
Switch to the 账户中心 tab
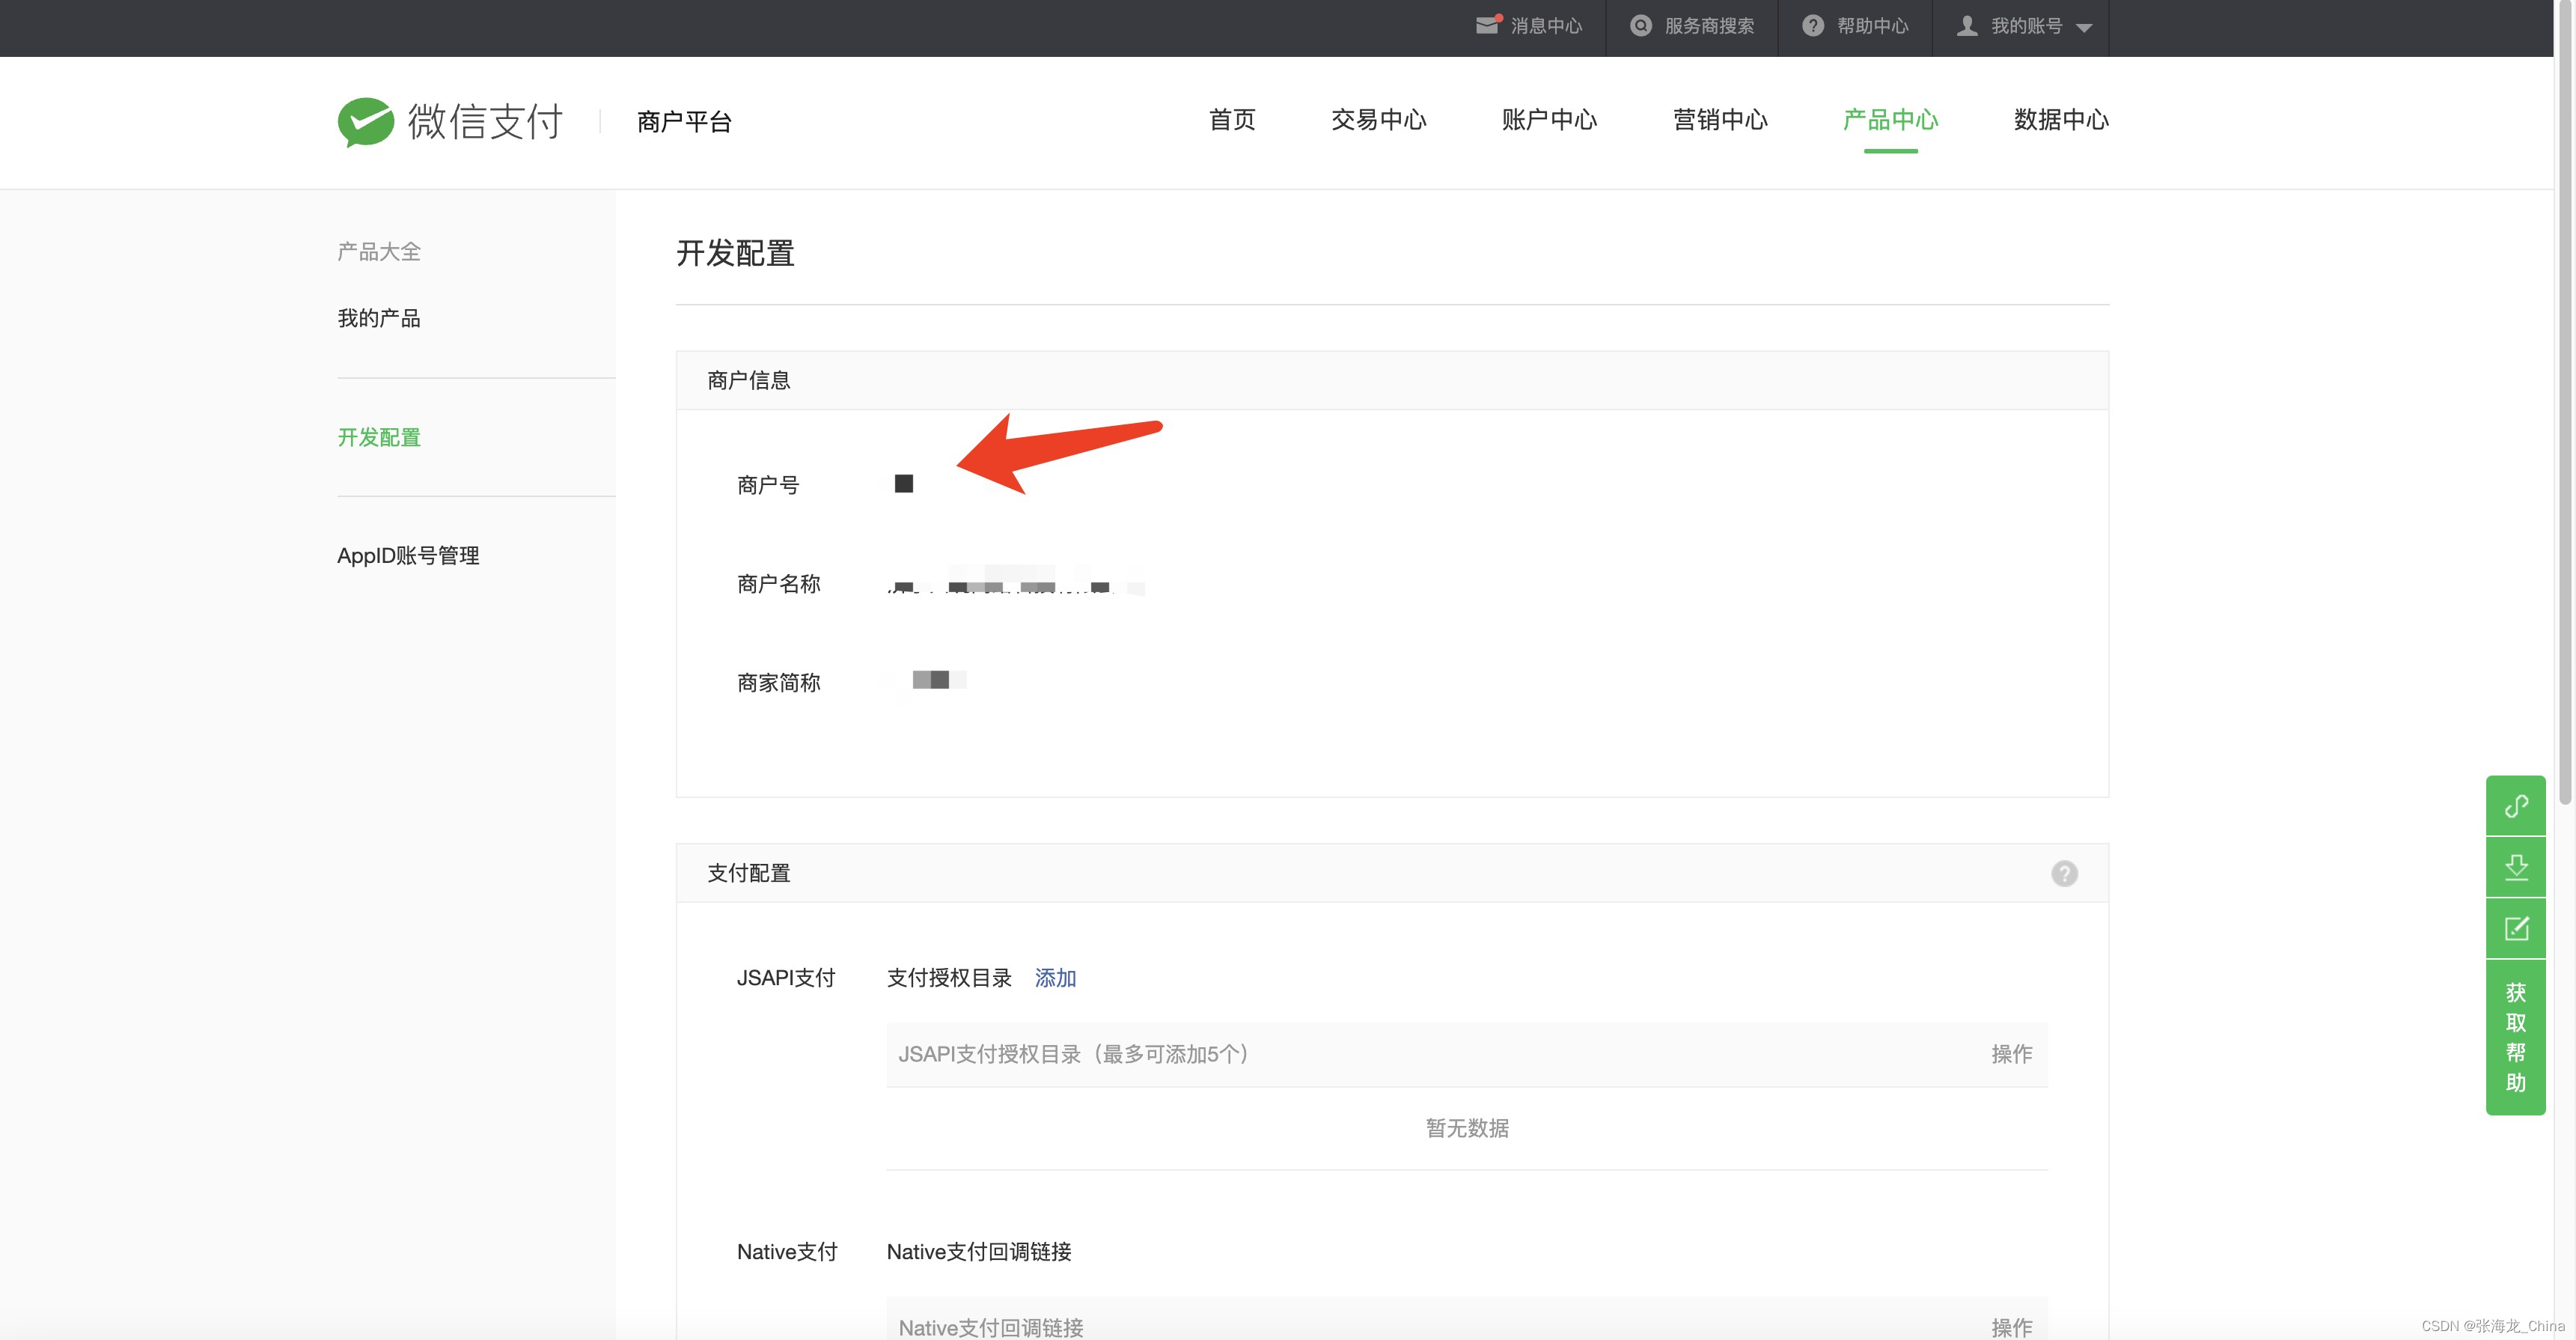point(1549,120)
